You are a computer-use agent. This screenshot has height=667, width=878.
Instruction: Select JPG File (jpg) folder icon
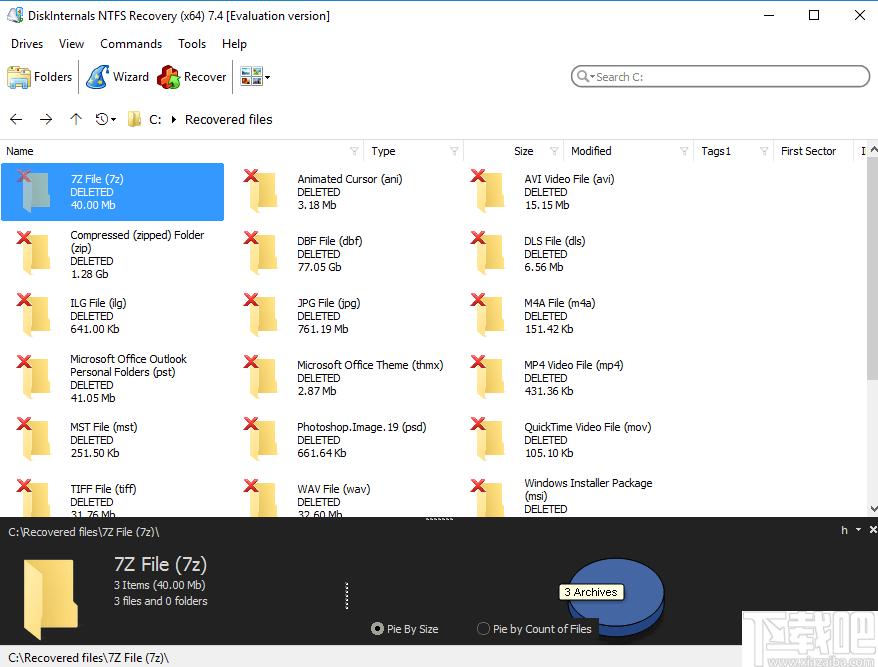click(261, 315)
